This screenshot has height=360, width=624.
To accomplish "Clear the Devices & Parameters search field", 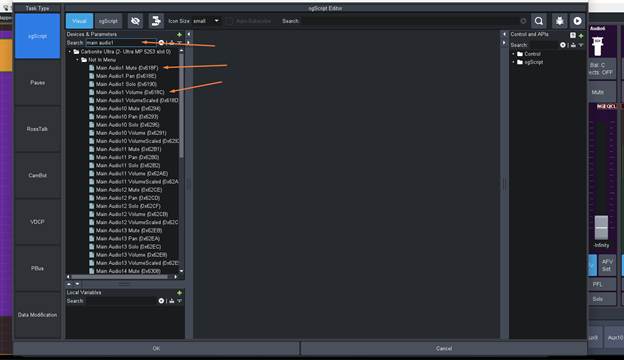I will click(161, 43).
